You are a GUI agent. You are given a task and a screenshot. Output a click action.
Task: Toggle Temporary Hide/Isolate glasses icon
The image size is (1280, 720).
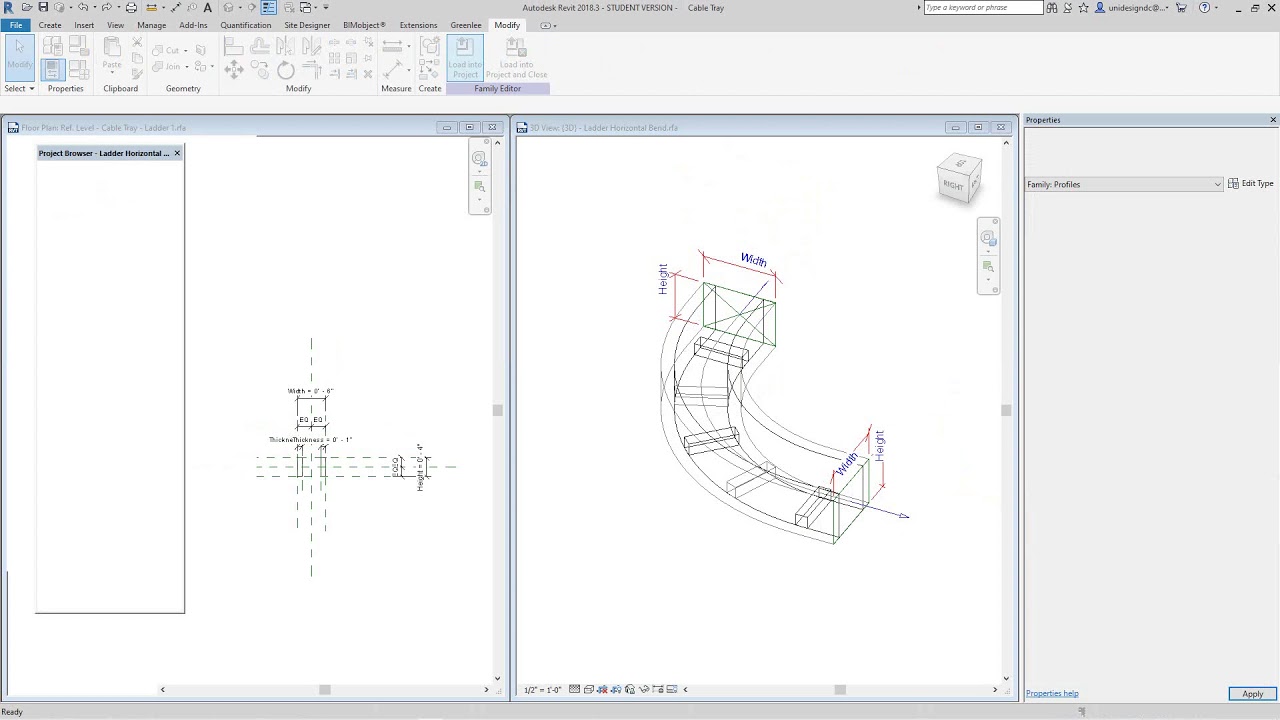644,689
